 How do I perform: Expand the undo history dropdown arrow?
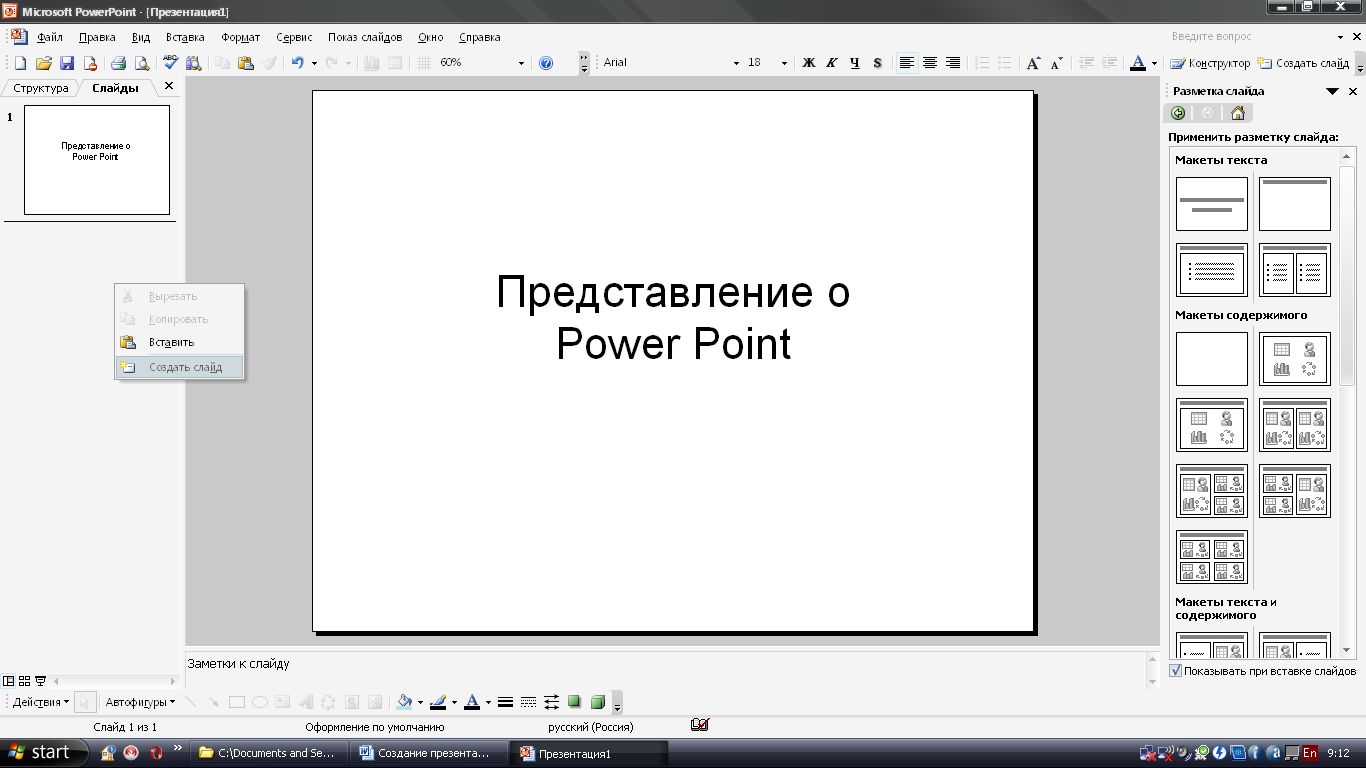[314, 63]
